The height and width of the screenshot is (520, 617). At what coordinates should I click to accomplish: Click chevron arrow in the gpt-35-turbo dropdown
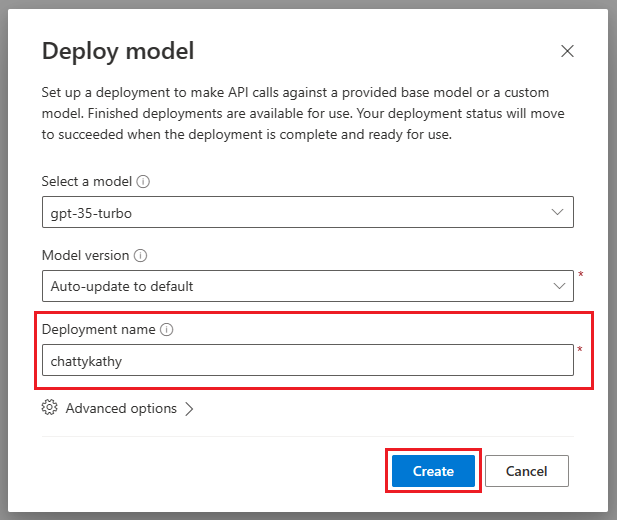coord(557,212)
